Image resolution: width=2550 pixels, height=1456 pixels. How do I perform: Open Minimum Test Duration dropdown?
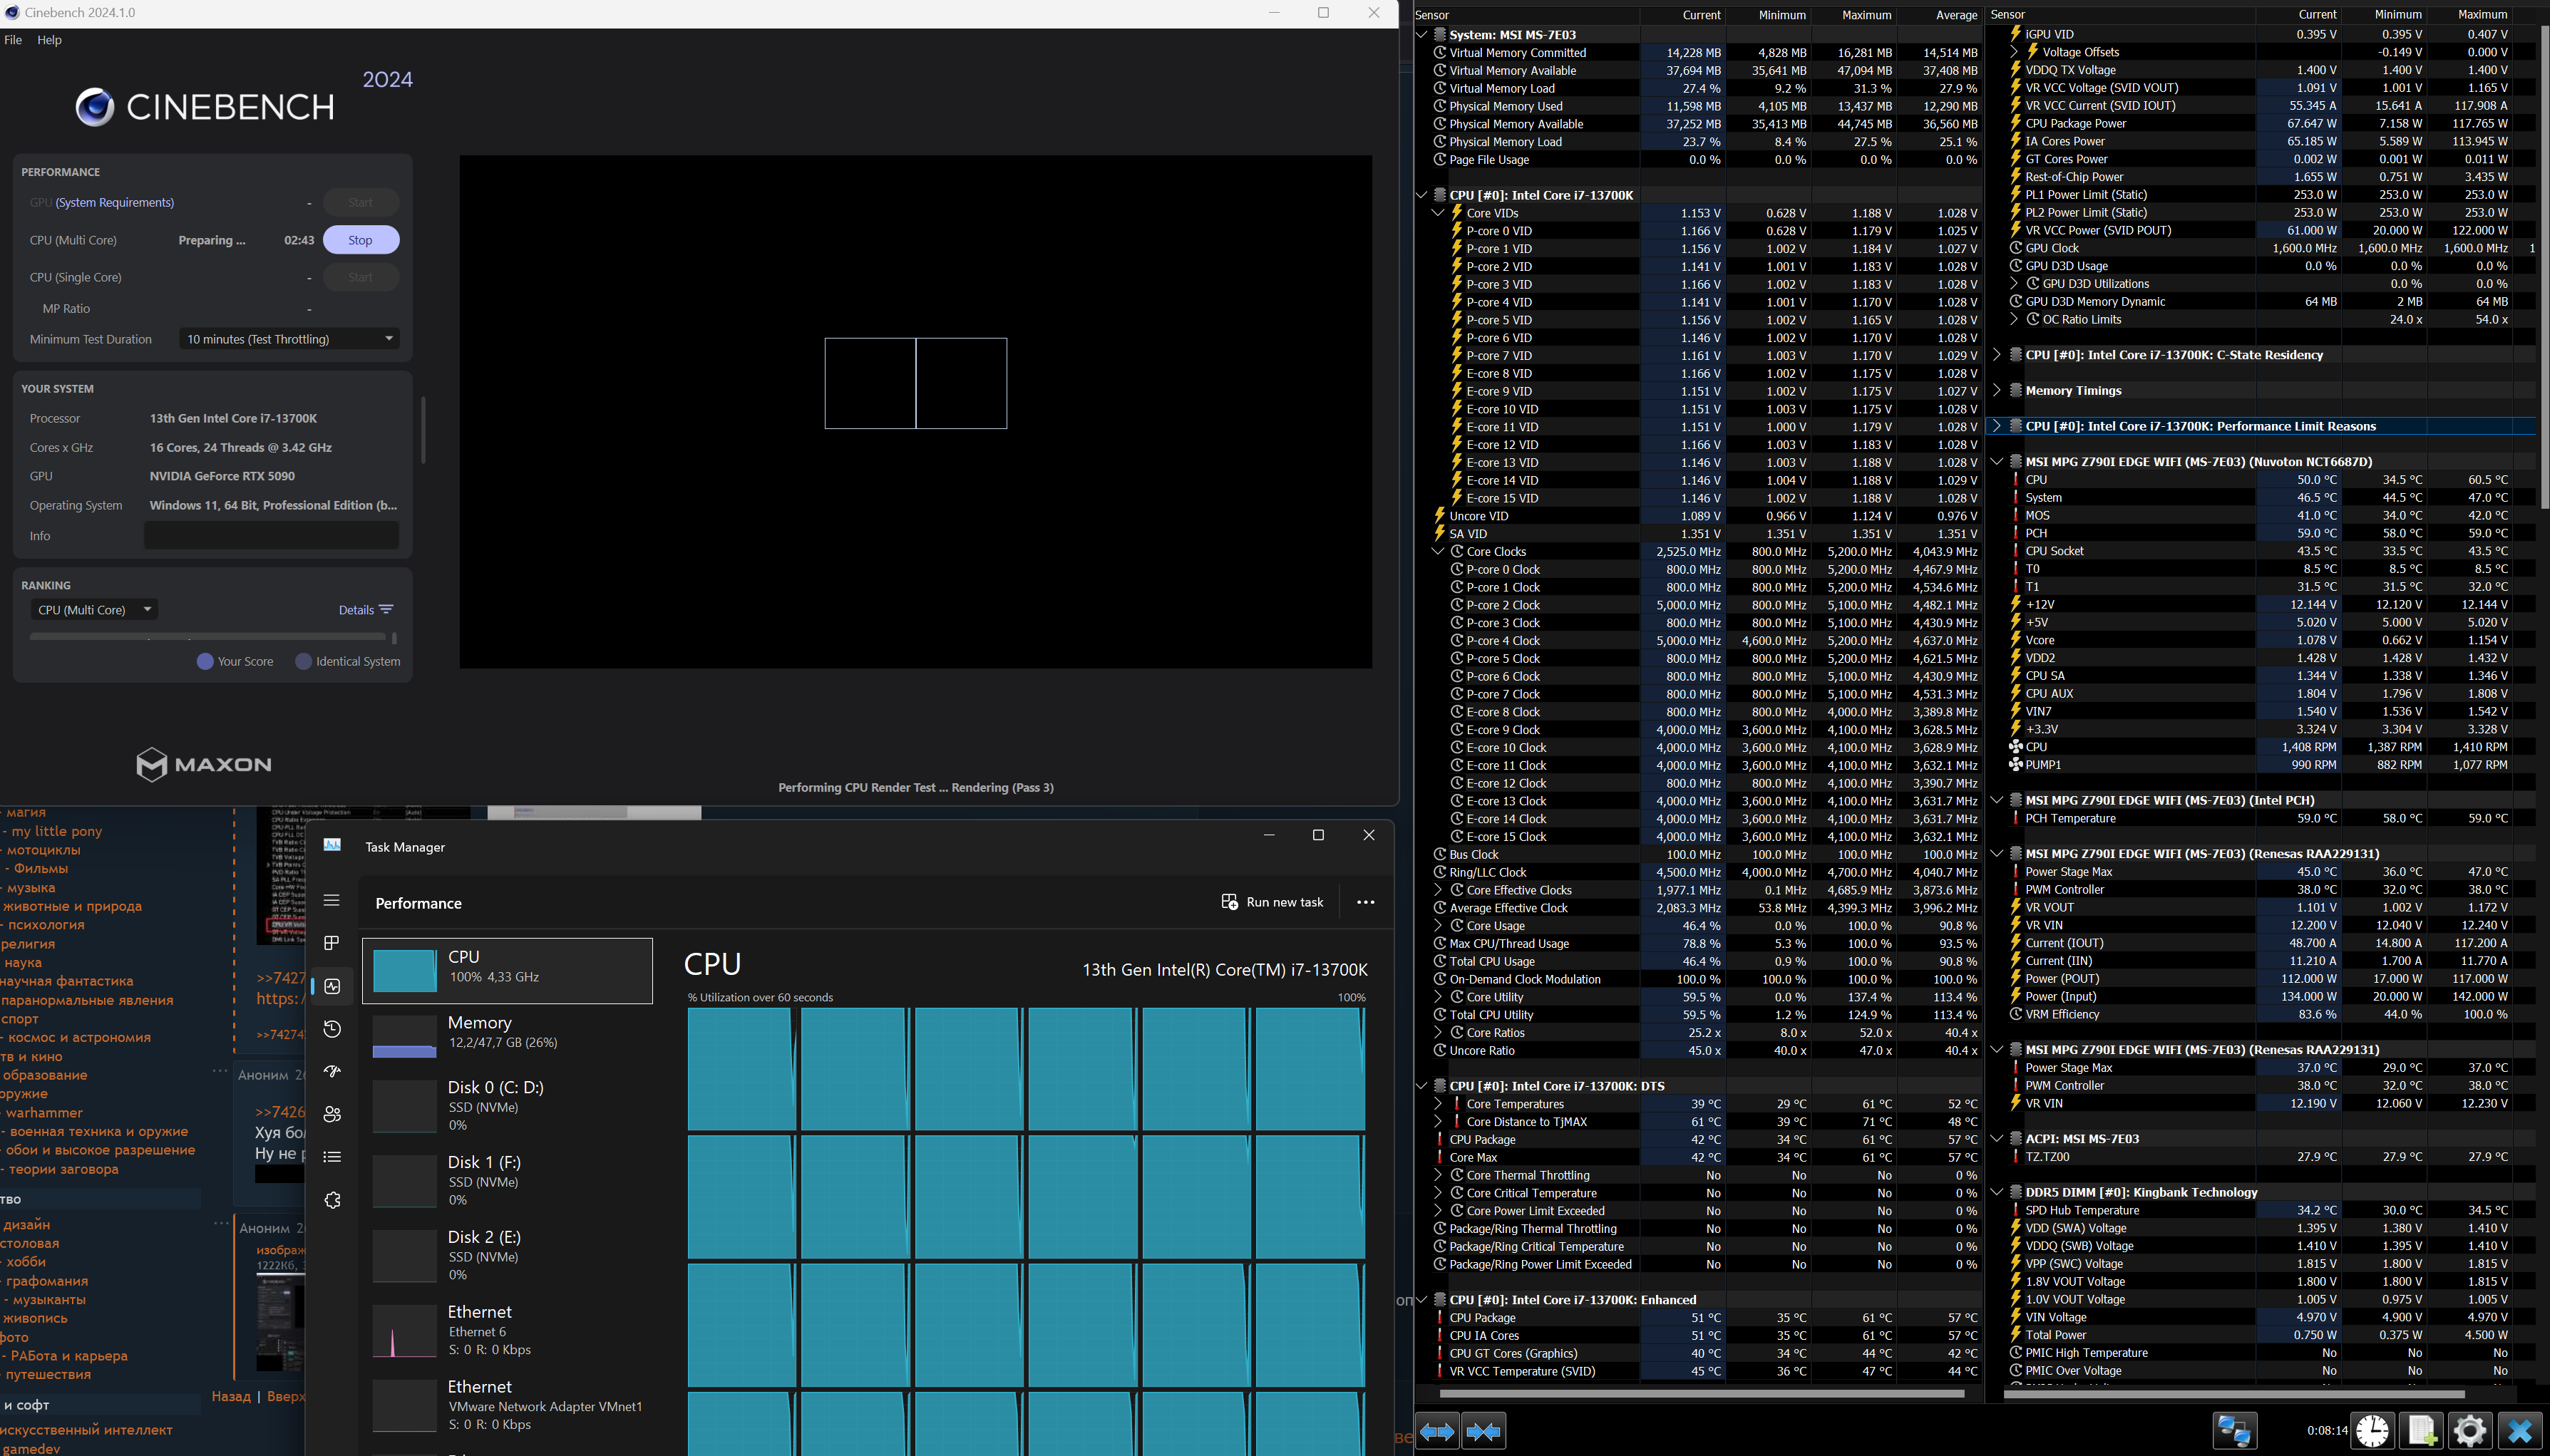289,339
